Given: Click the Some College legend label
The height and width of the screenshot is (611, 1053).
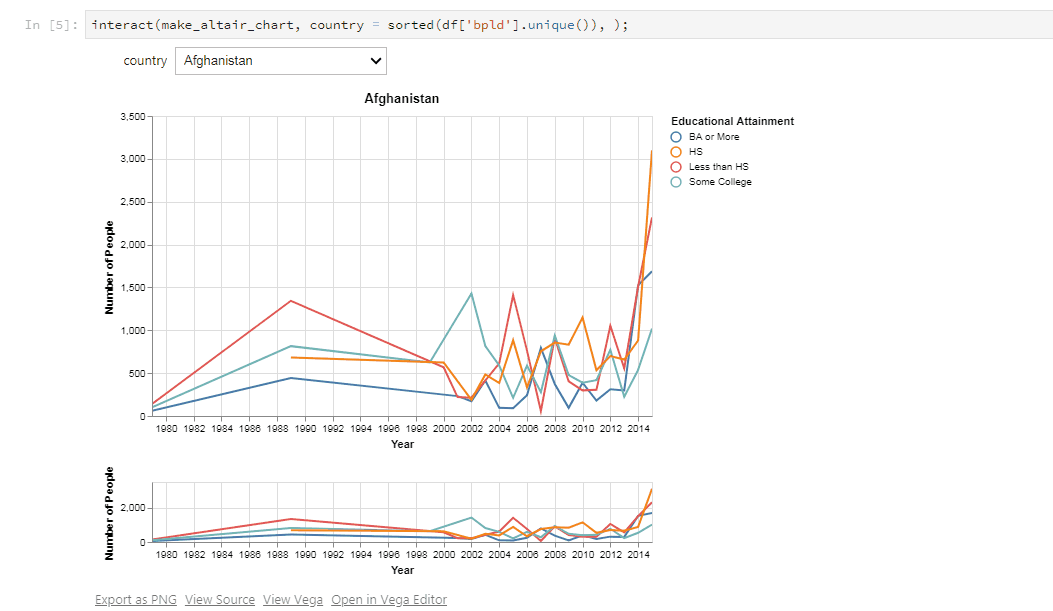Looking at the screenshot, I should click(x=720, y=182).
